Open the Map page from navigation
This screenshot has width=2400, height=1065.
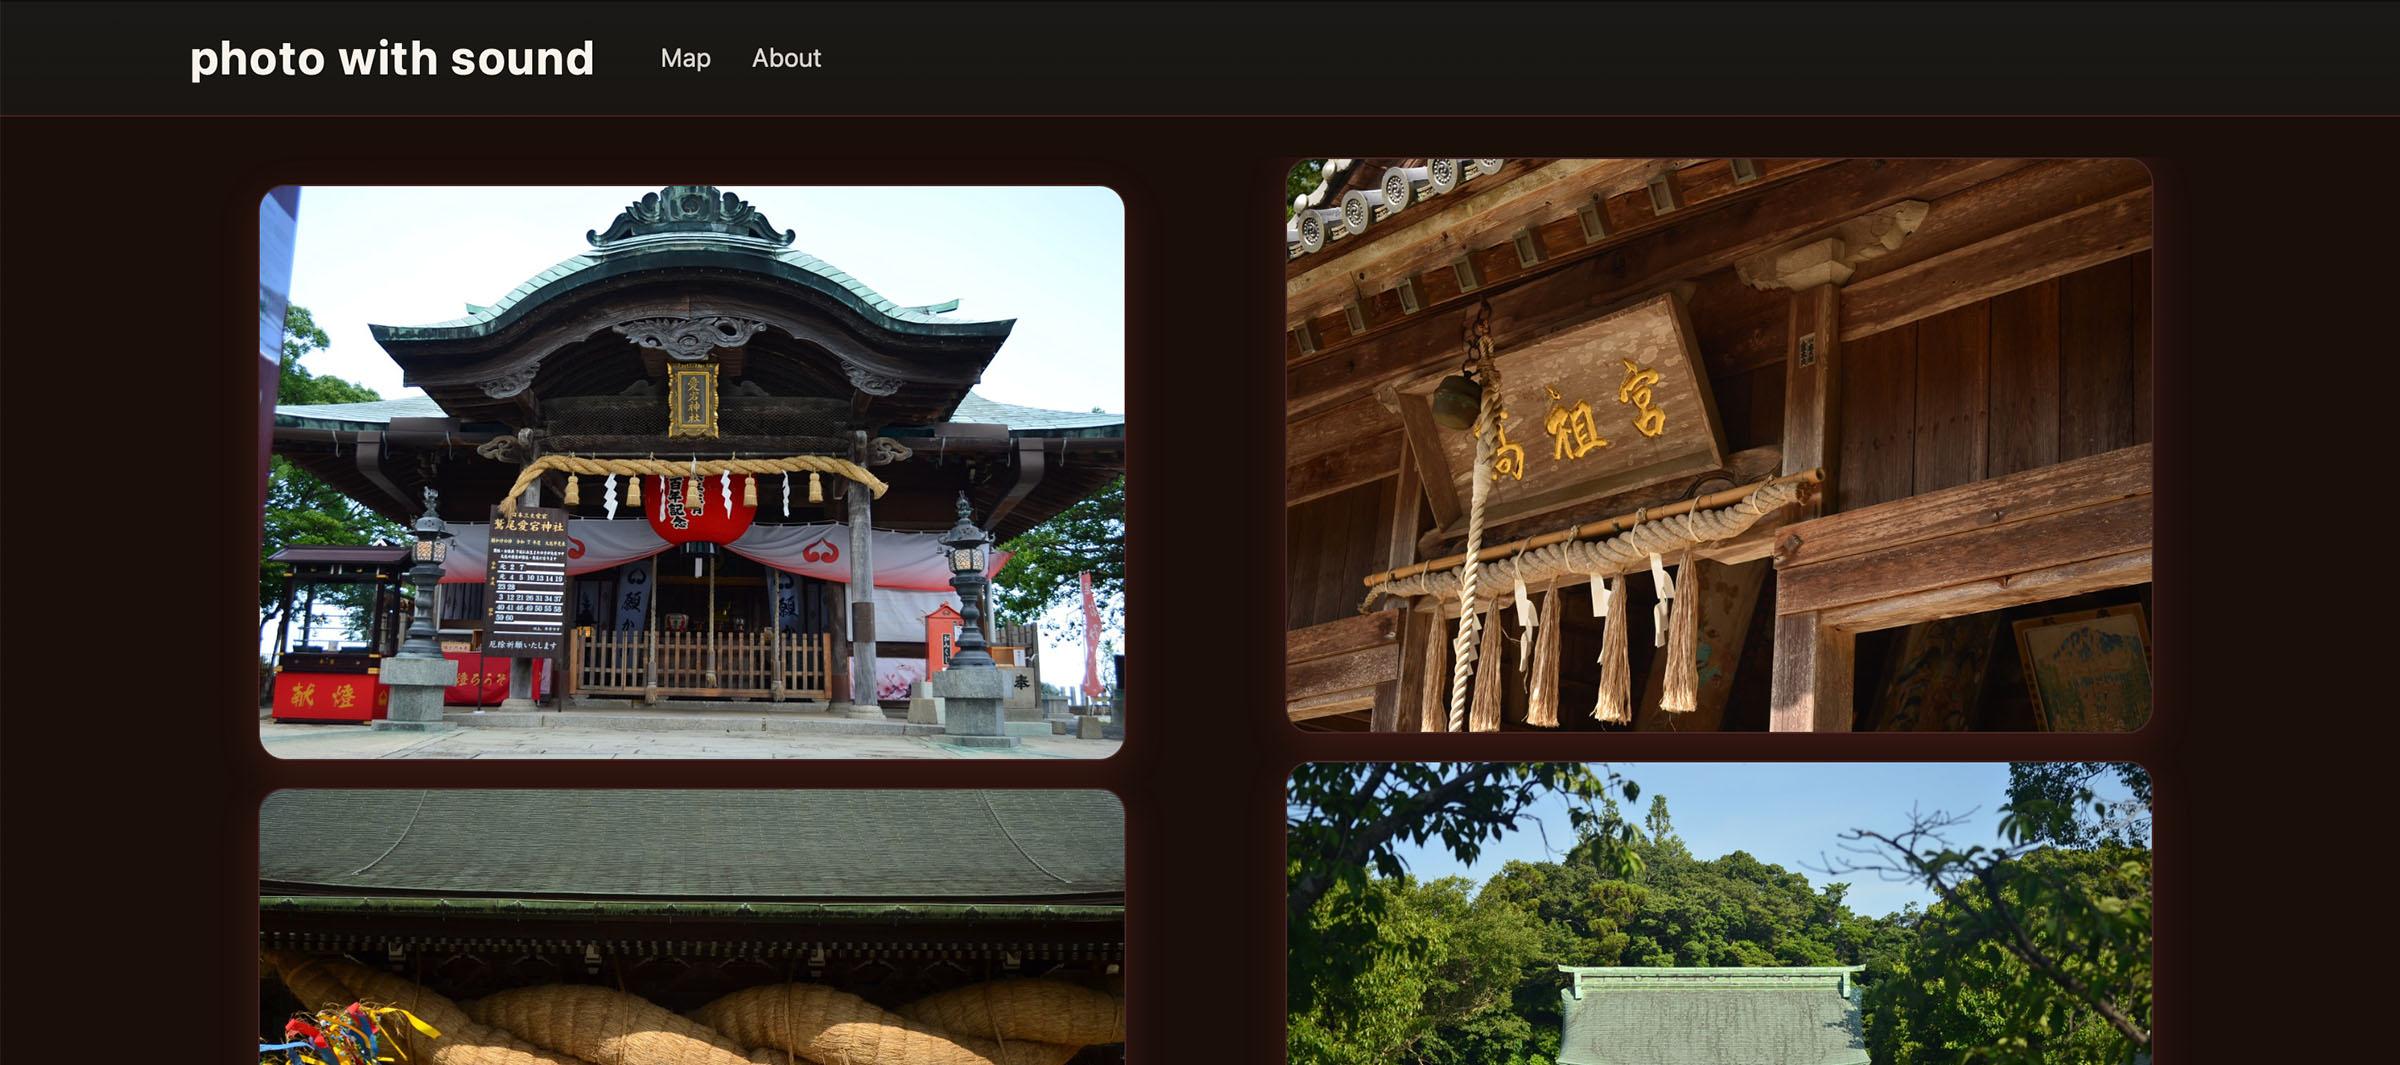click(x=685, y=58)
